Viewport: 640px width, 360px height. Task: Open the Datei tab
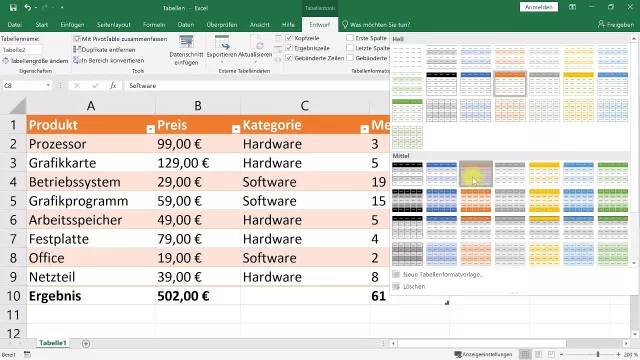[14, 24]
